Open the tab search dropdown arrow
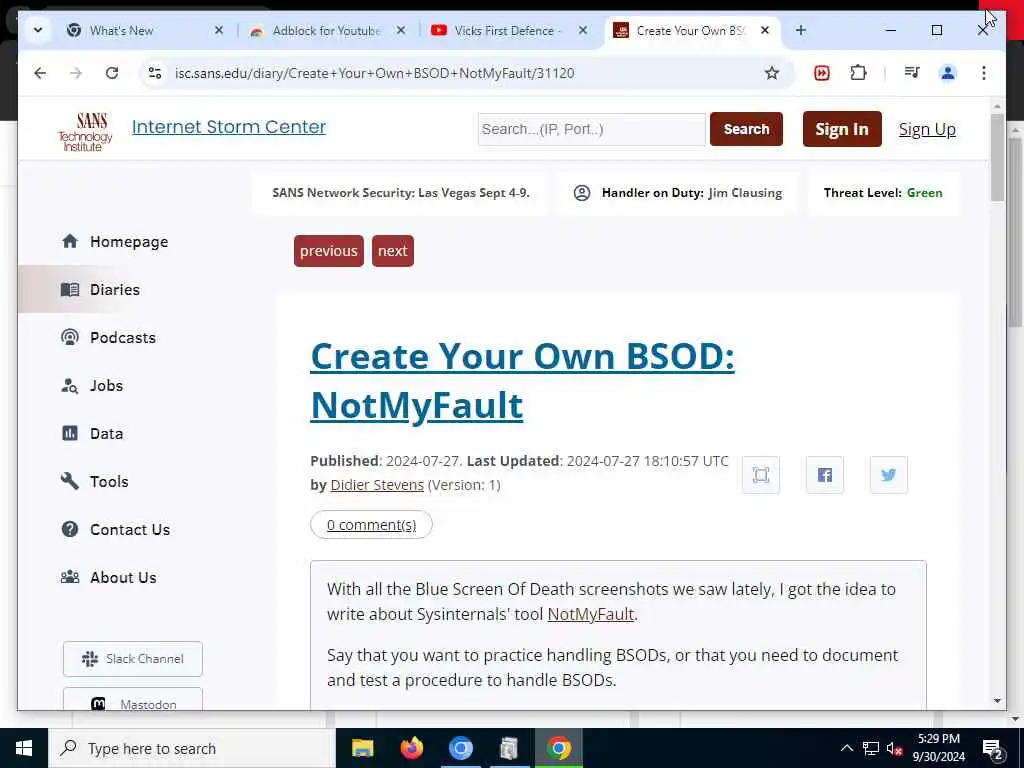Viewport: 1024px width, 768px height. click(x=38, y=30)
